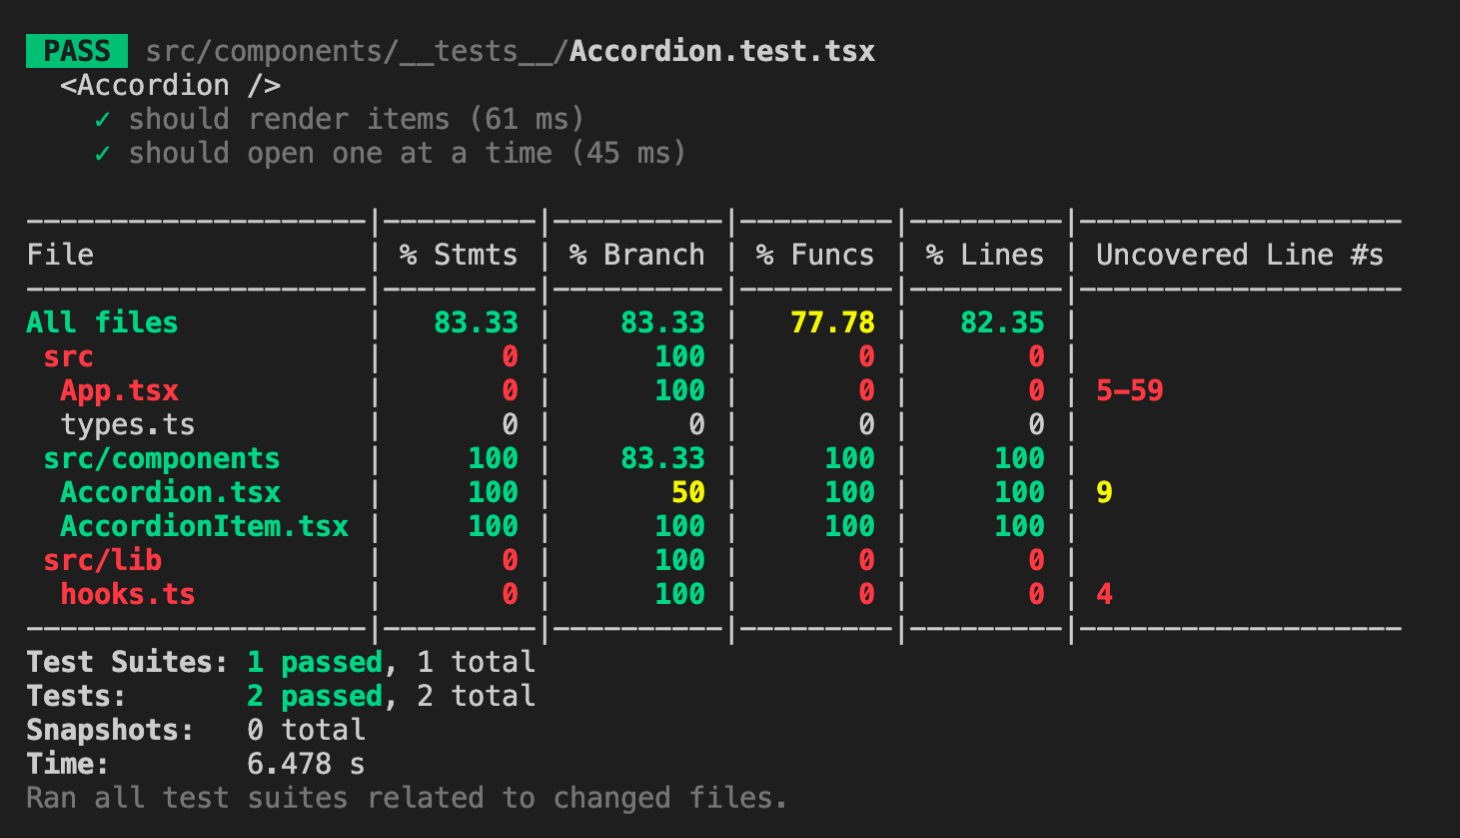
Task: Click checkmark beside "should render items"
Action: click(102, 120)
